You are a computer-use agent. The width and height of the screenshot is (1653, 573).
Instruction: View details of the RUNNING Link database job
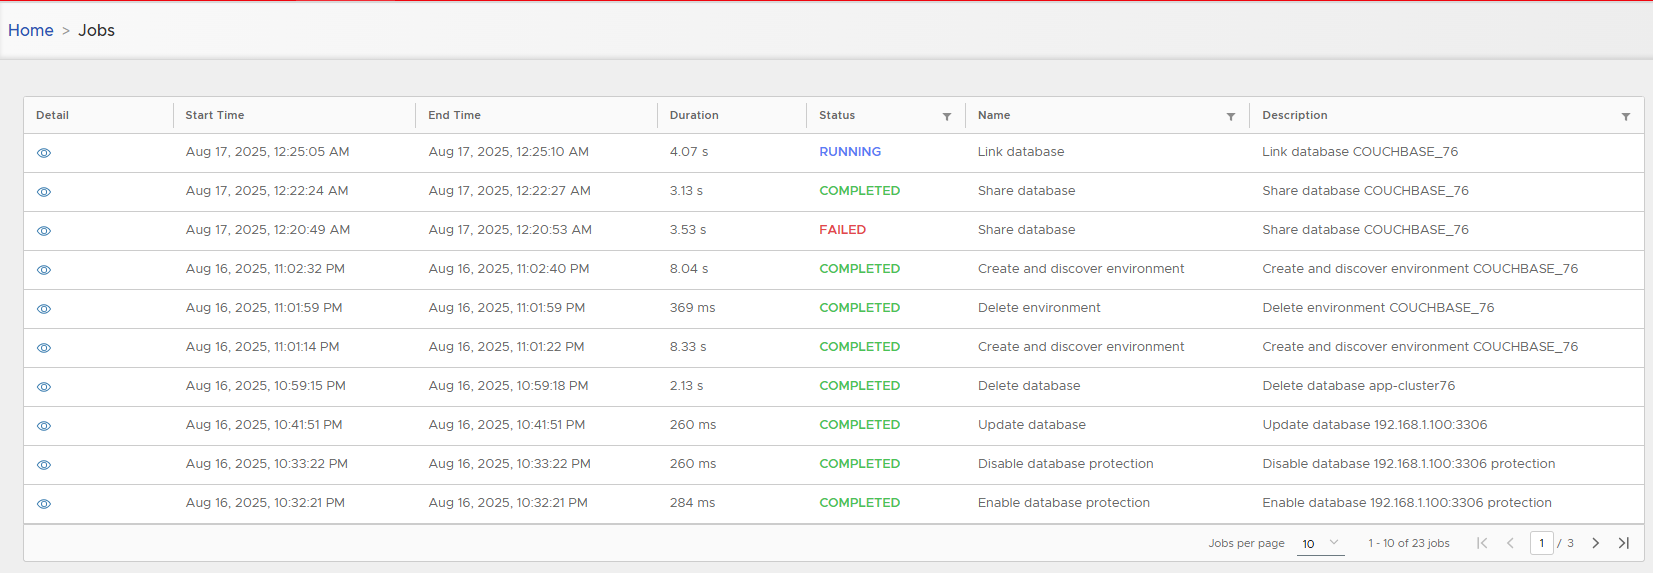[x=44, y=153]
